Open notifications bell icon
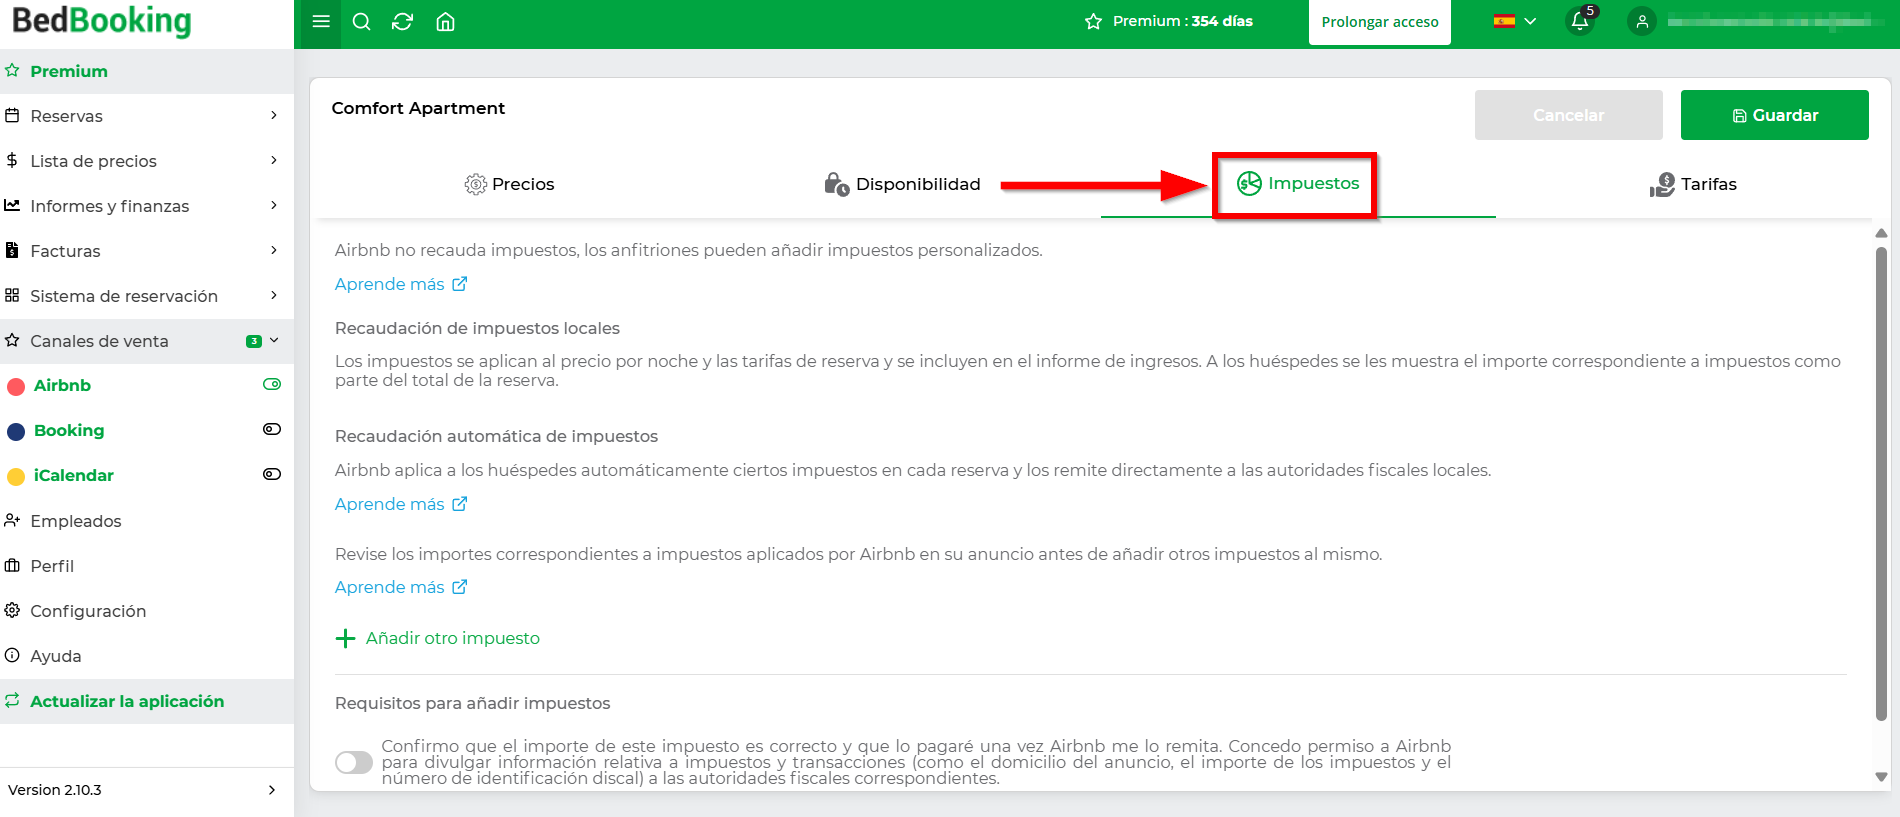This screenshot has width=1900, height=817. (1580, 21)
